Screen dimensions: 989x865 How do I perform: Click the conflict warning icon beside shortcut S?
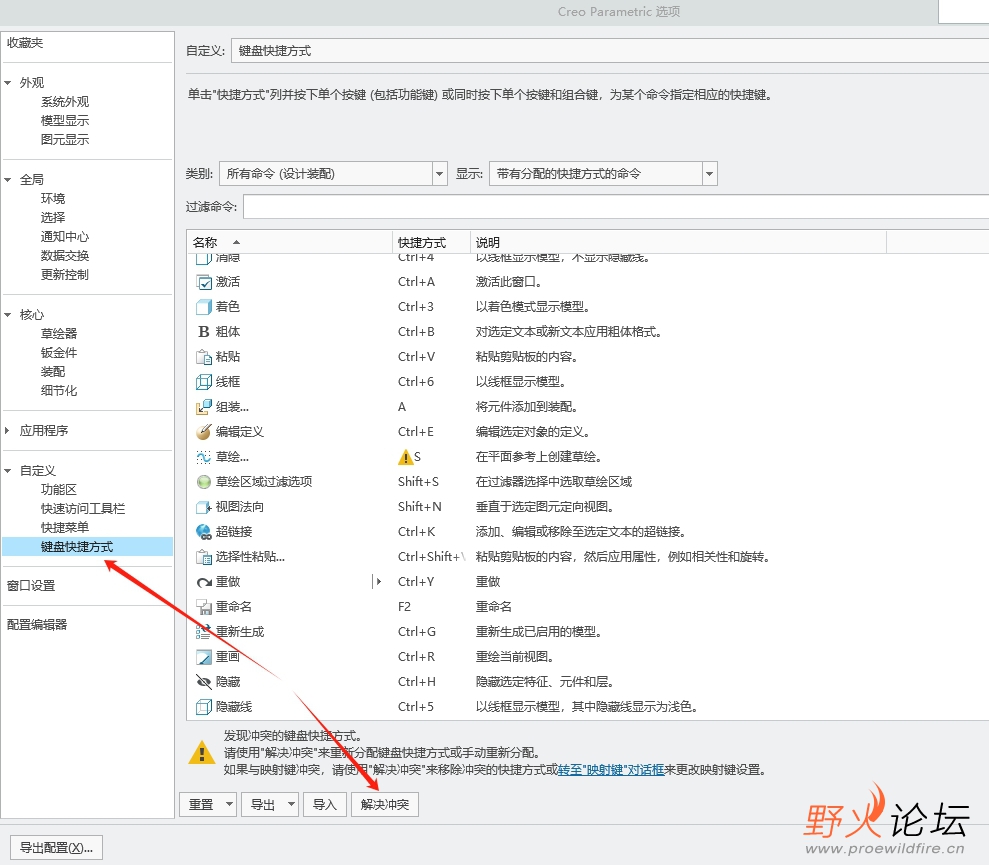pyautogui.click(x=406, y=457)
